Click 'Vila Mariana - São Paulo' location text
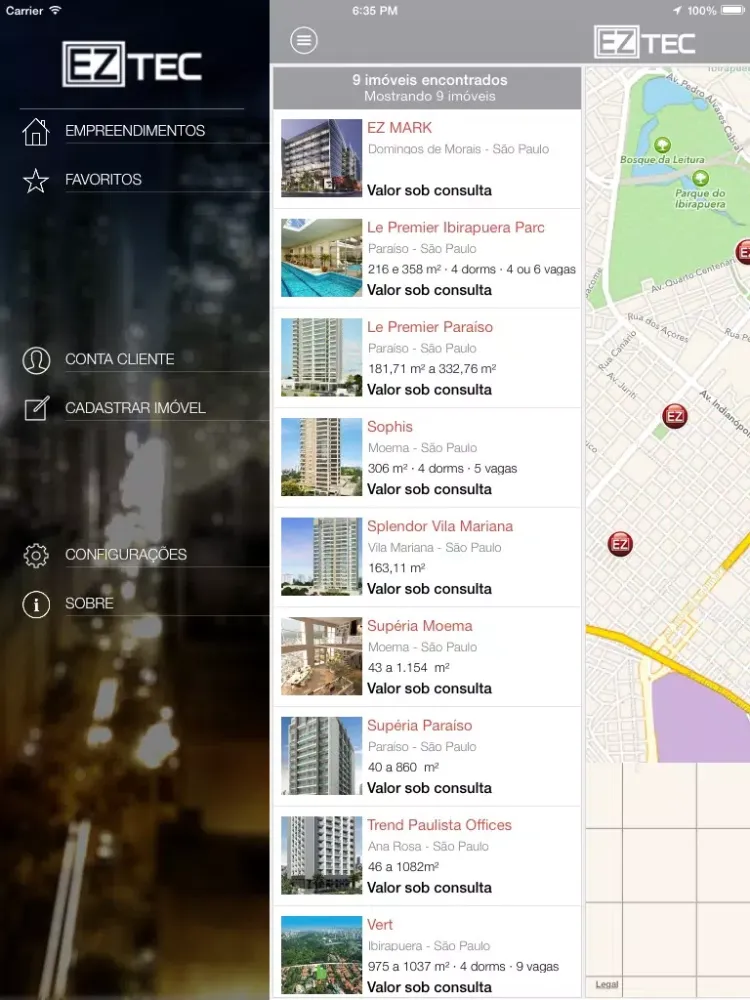Screen dimensions: 750x1000 (x=434, y=547)
